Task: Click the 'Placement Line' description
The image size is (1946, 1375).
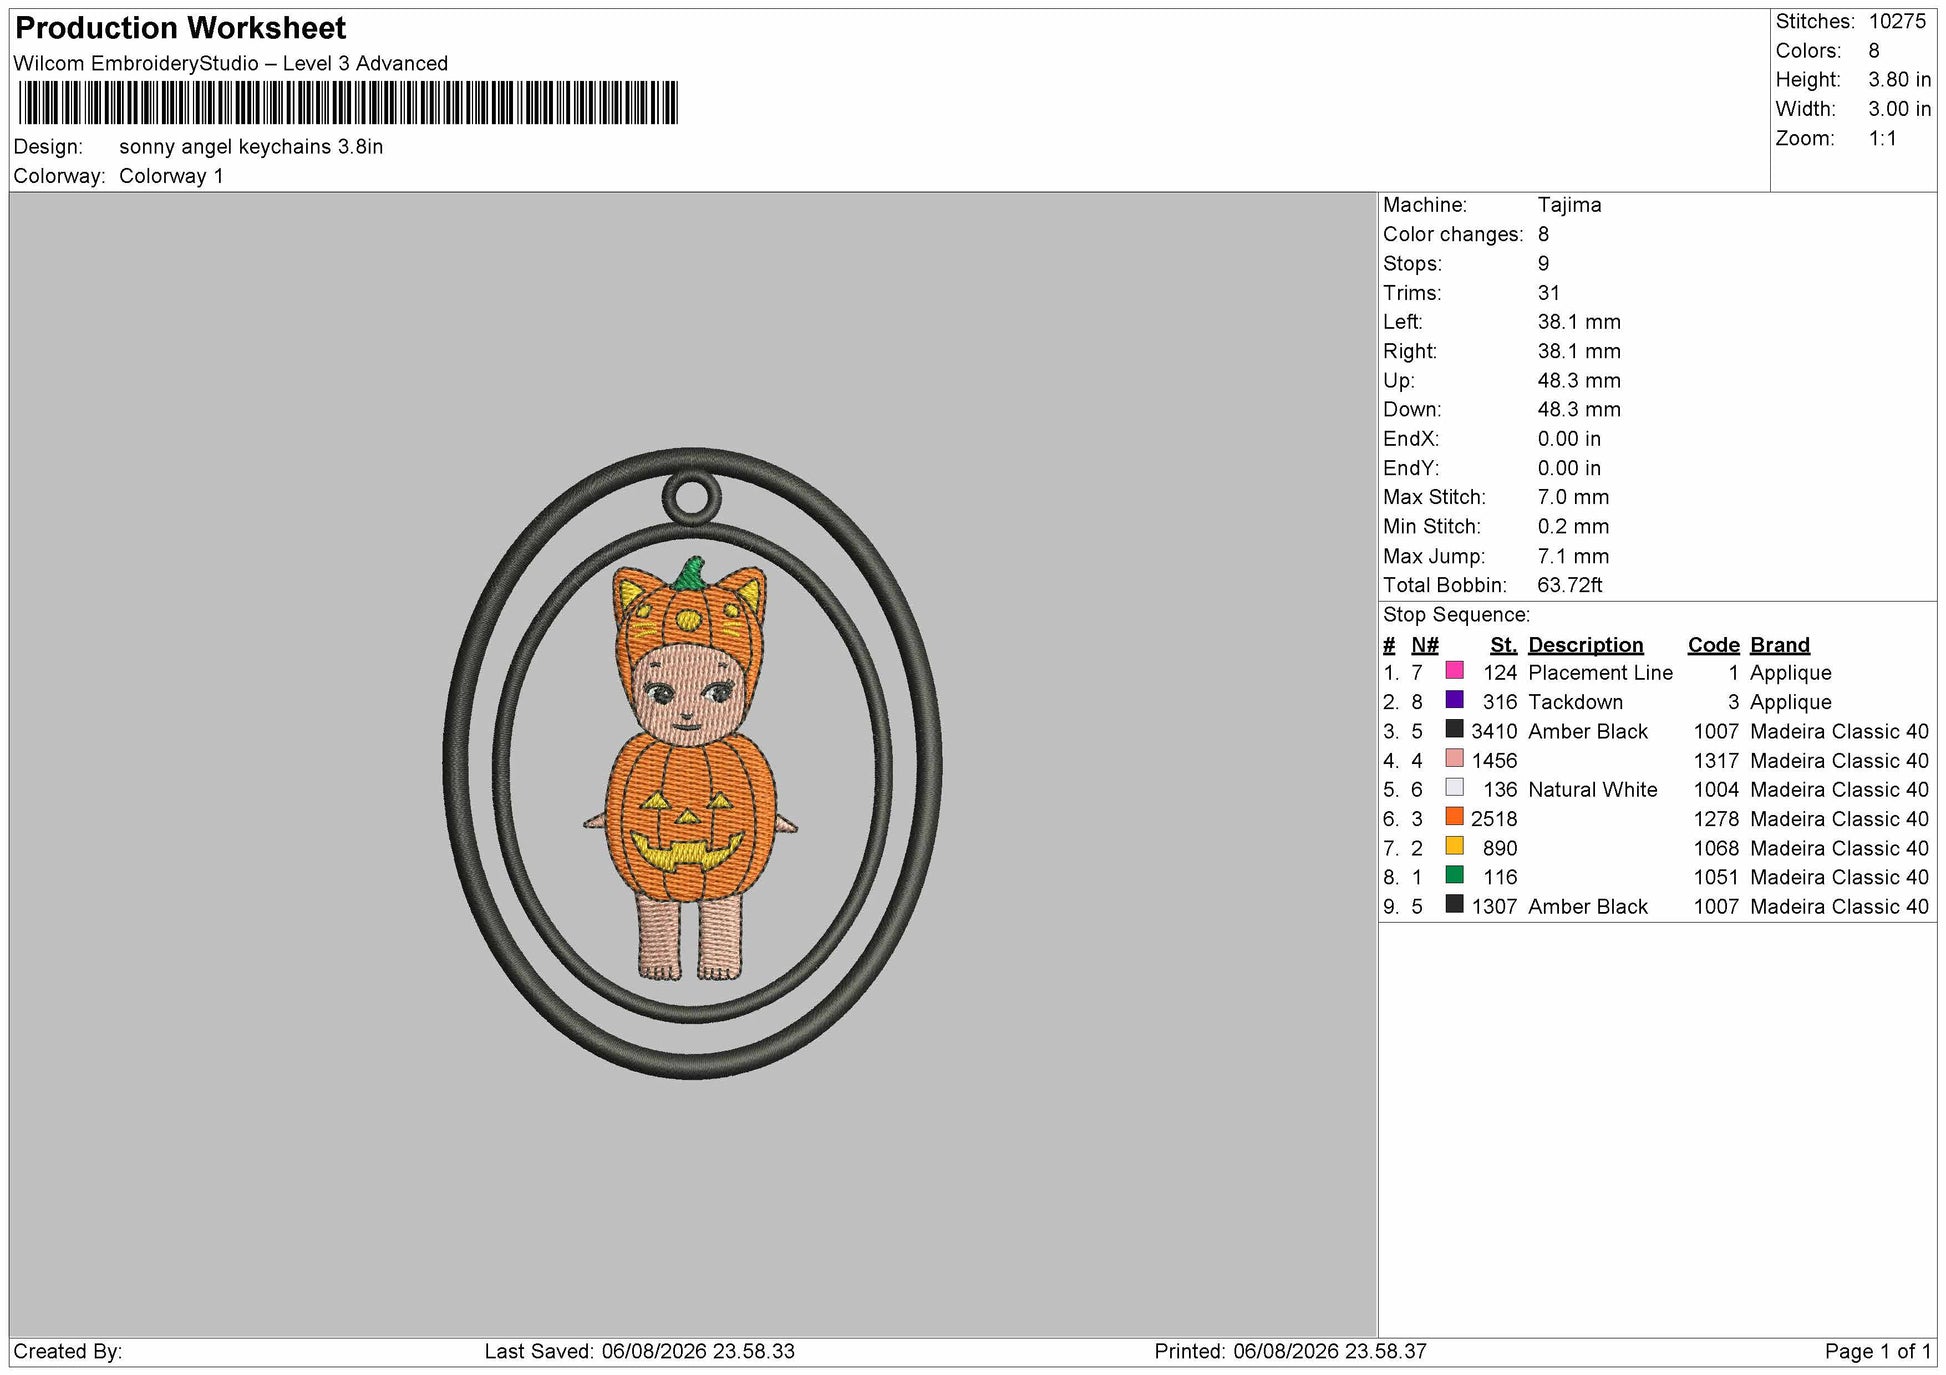Action: 1600,673
